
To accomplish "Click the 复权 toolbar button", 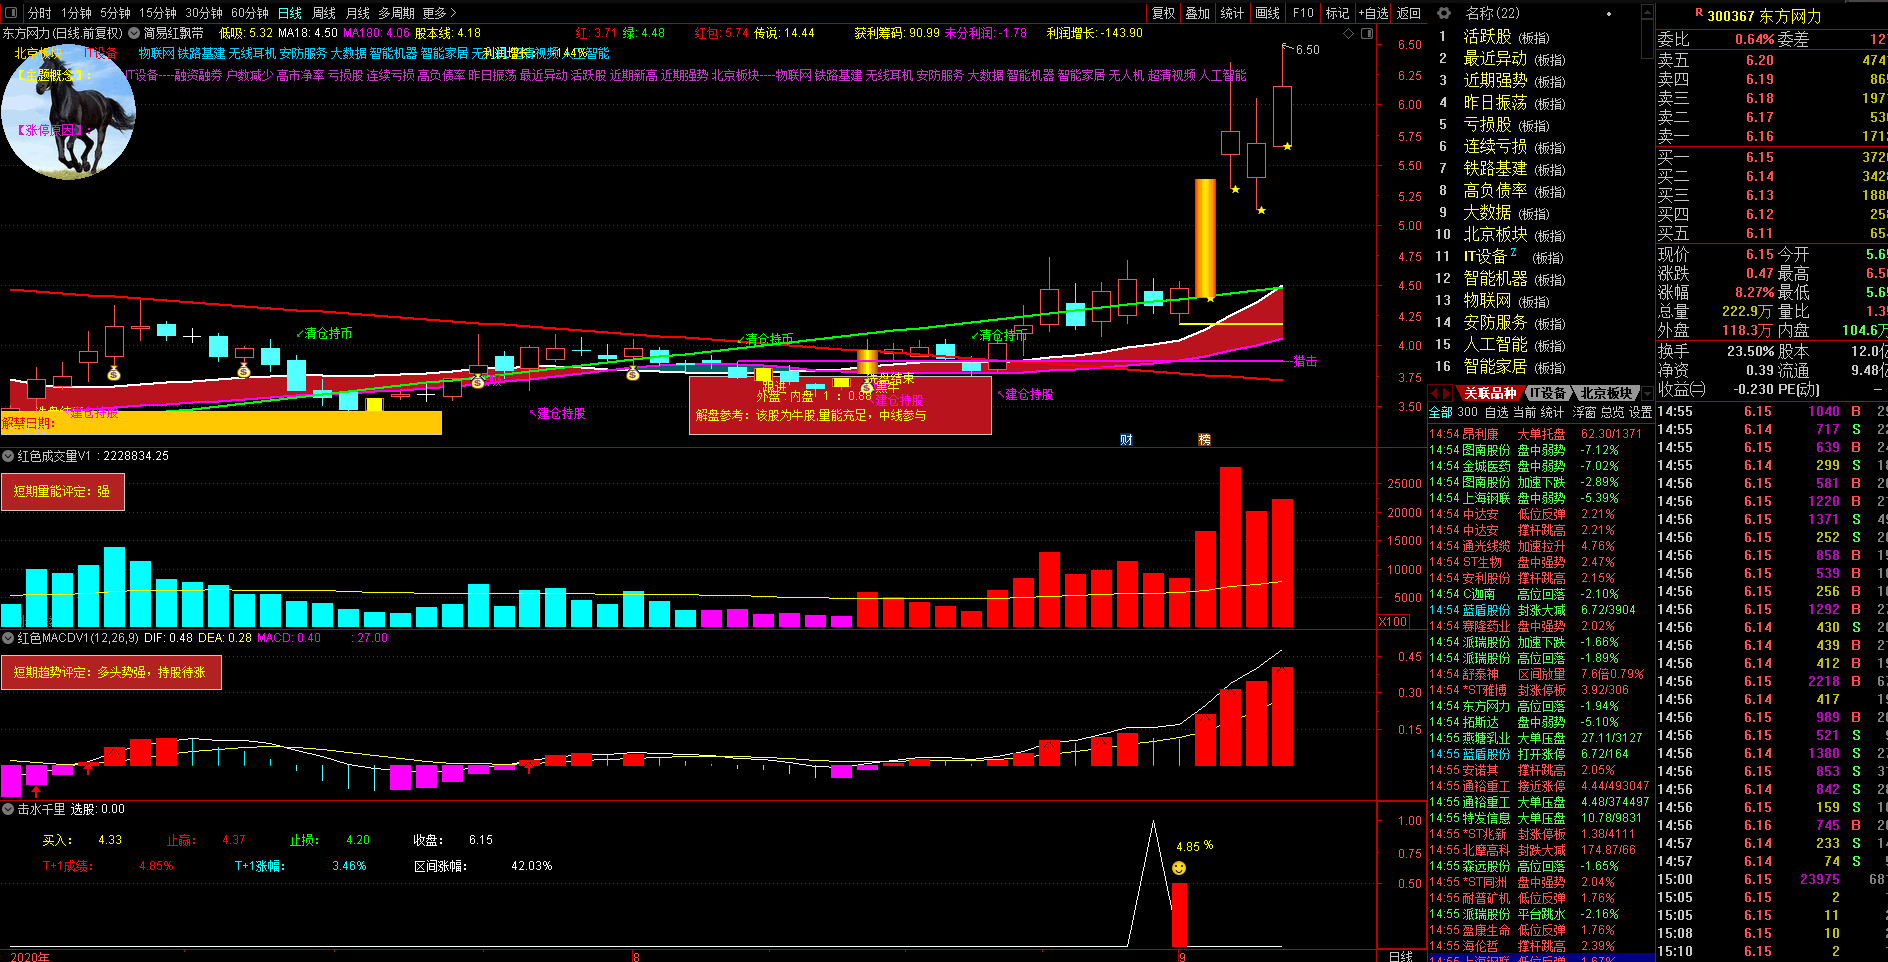I will point(1163,13).
